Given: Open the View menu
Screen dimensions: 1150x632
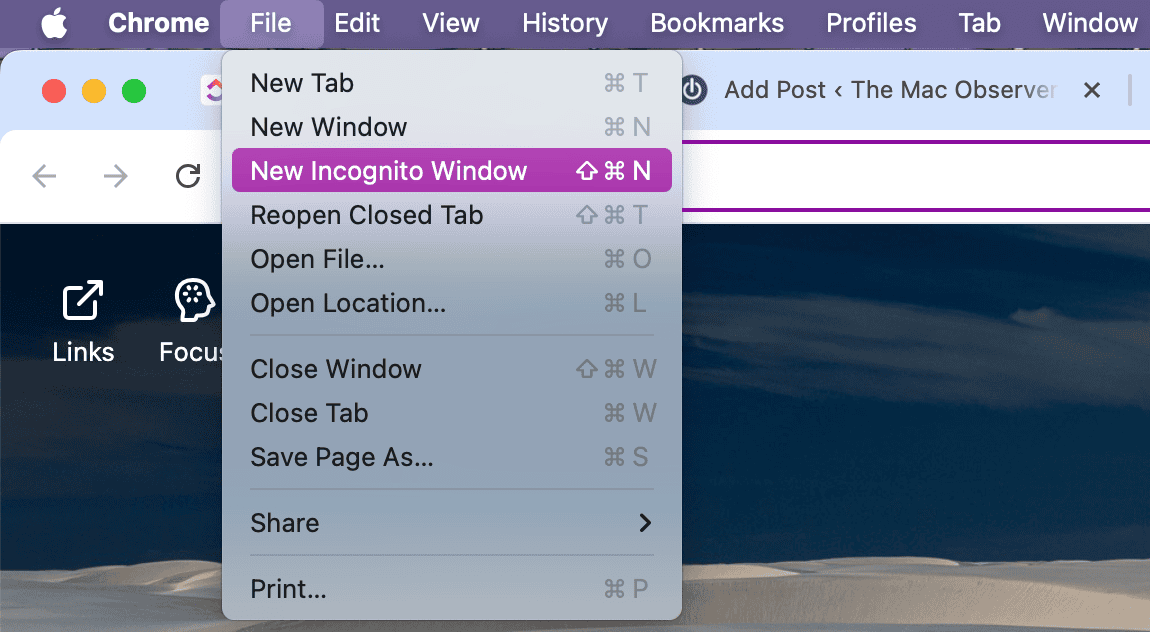Looking at the screenshot, I should pyautogui.click(x=450, y=23).
